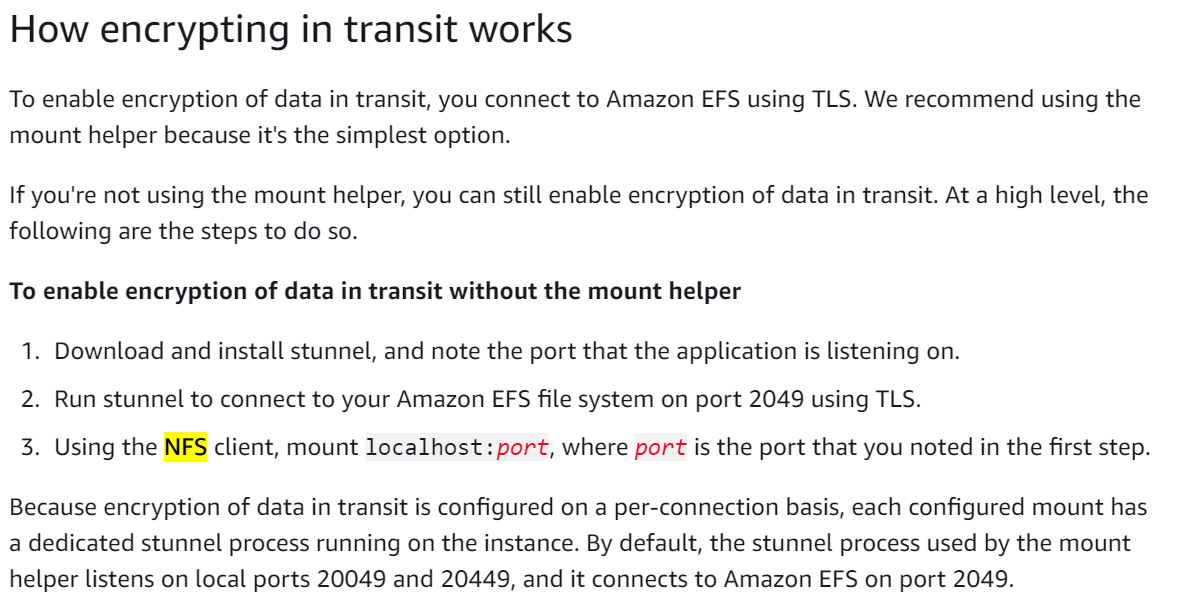Screen dimensions: 1179x603
Task: Click step 3 'Using the NFS client' text
Action: click(x=602, y=447)
